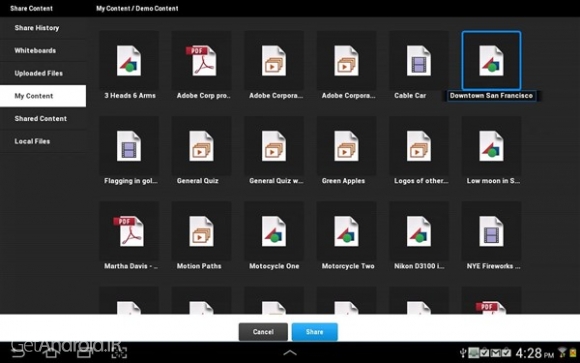The width and height of the screenshot is (580, 363).
Task: Tap the 4:28 PM clock
Action: [535, 353]
